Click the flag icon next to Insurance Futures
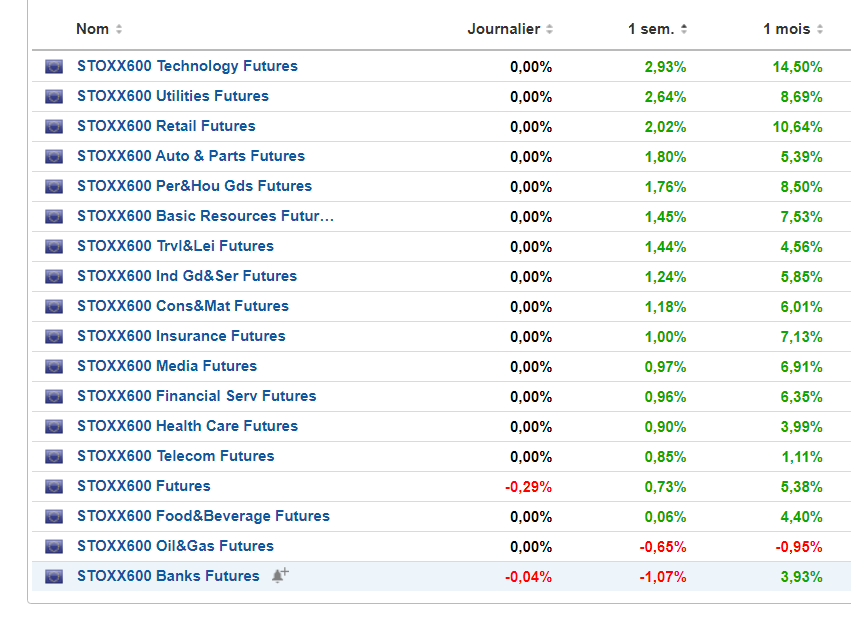 (54, 337)
